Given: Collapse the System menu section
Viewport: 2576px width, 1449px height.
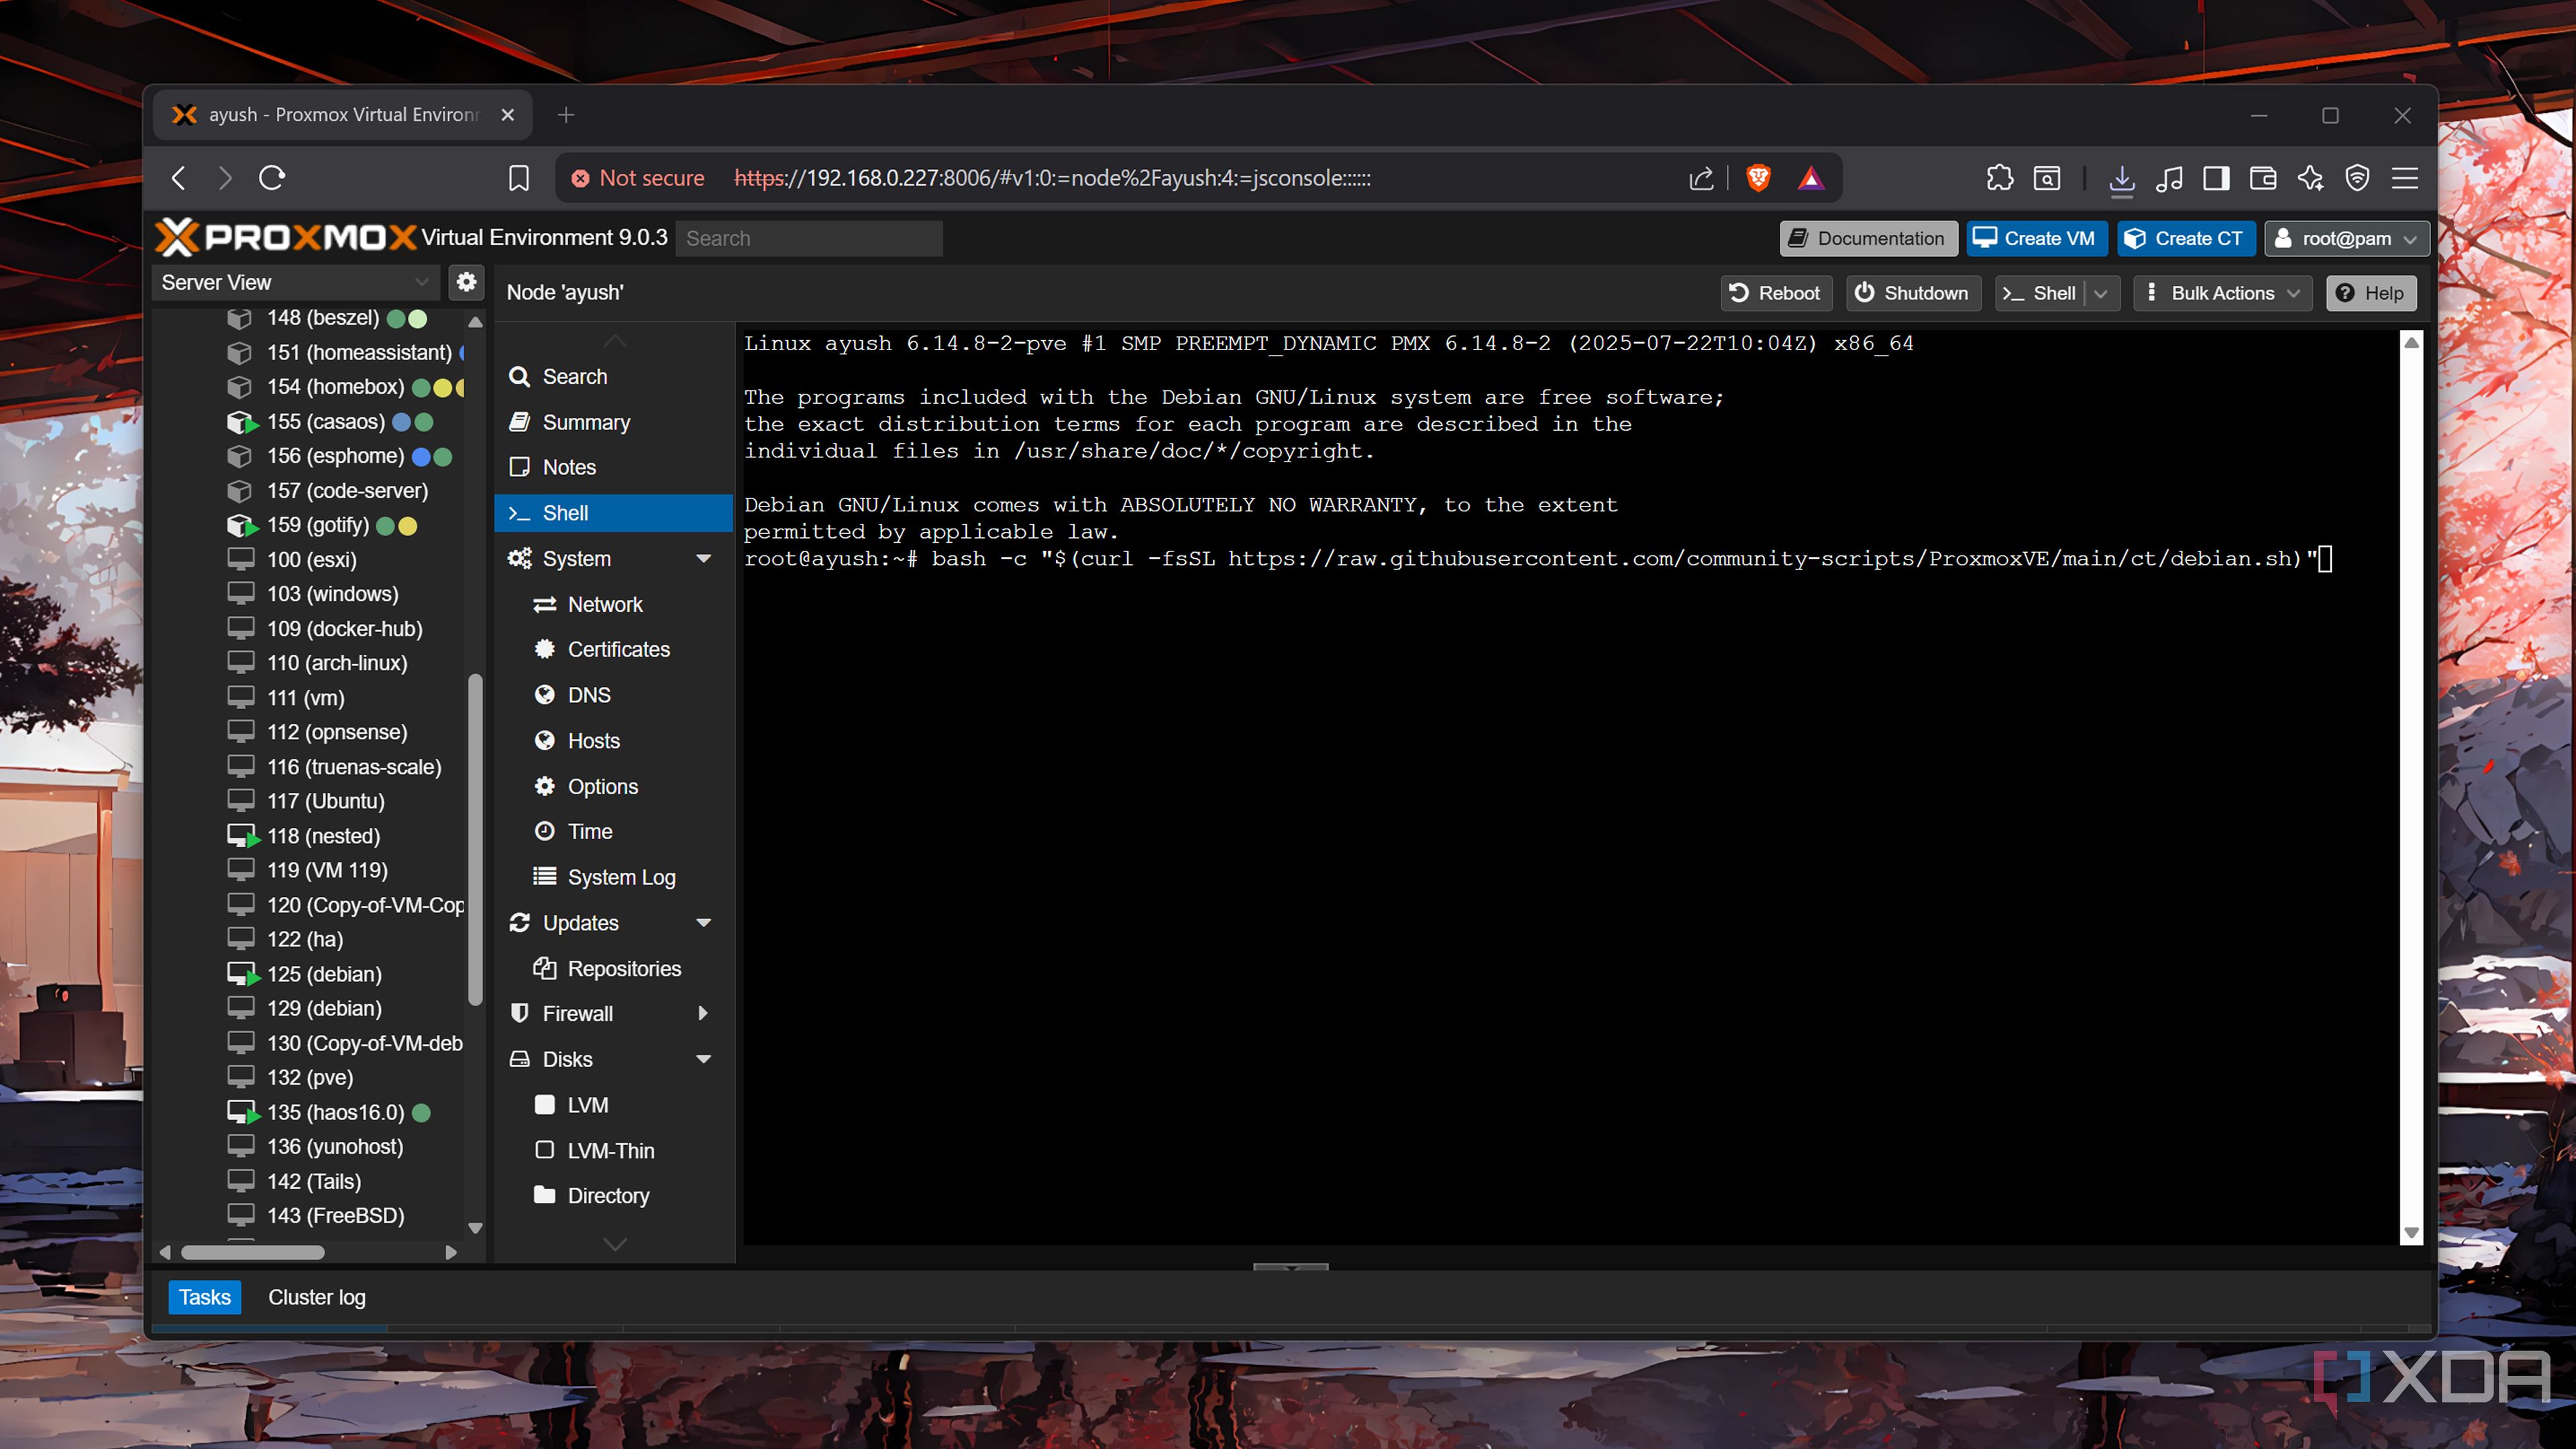Looking at the screenshot, I should pyautogui.click(x=703, y=558).
